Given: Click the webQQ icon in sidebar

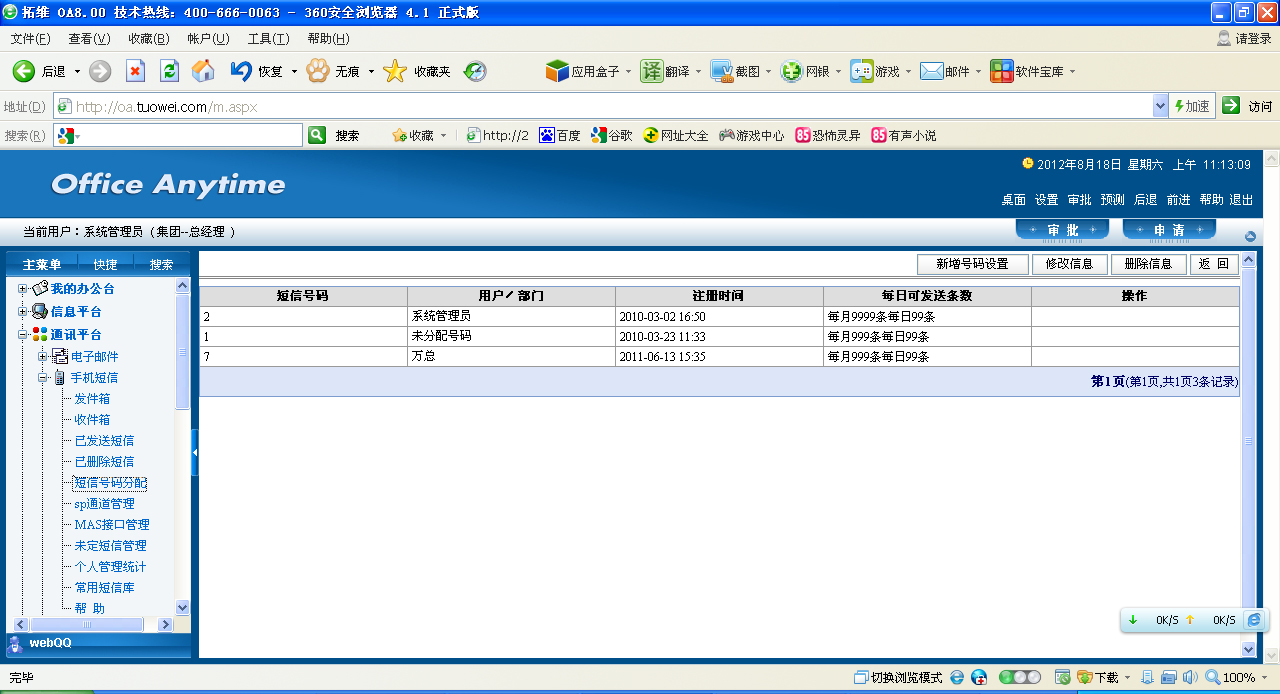Looking at the screenshot, I should tap(16, 644).
